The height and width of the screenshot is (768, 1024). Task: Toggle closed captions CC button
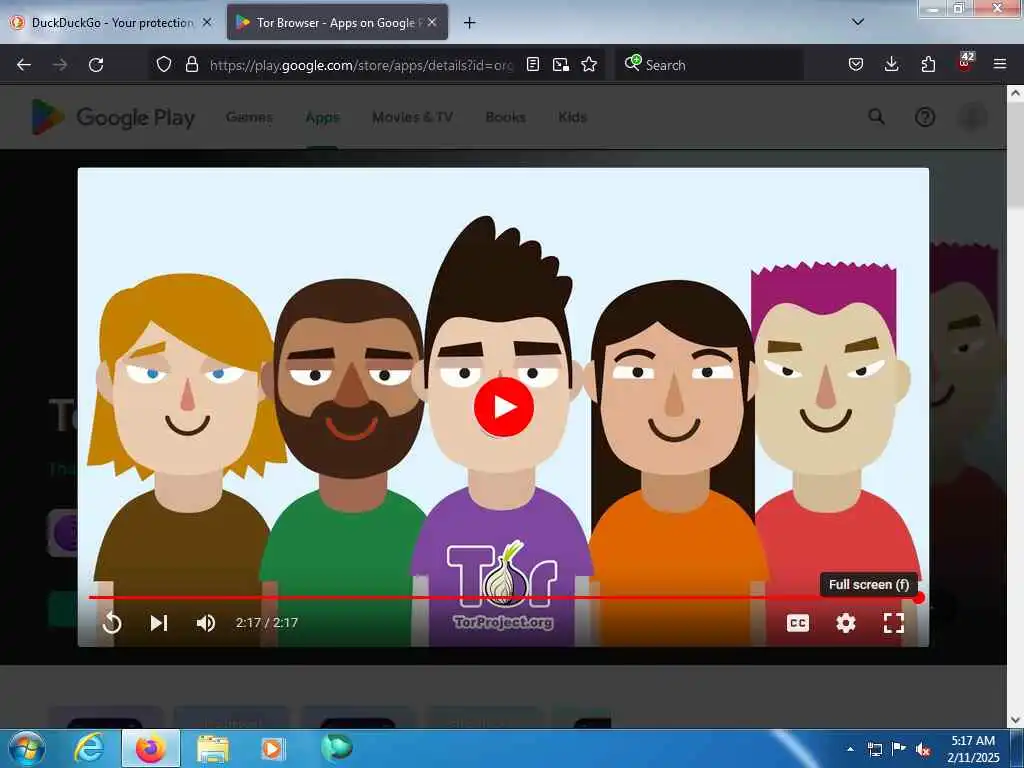point(797,623)
